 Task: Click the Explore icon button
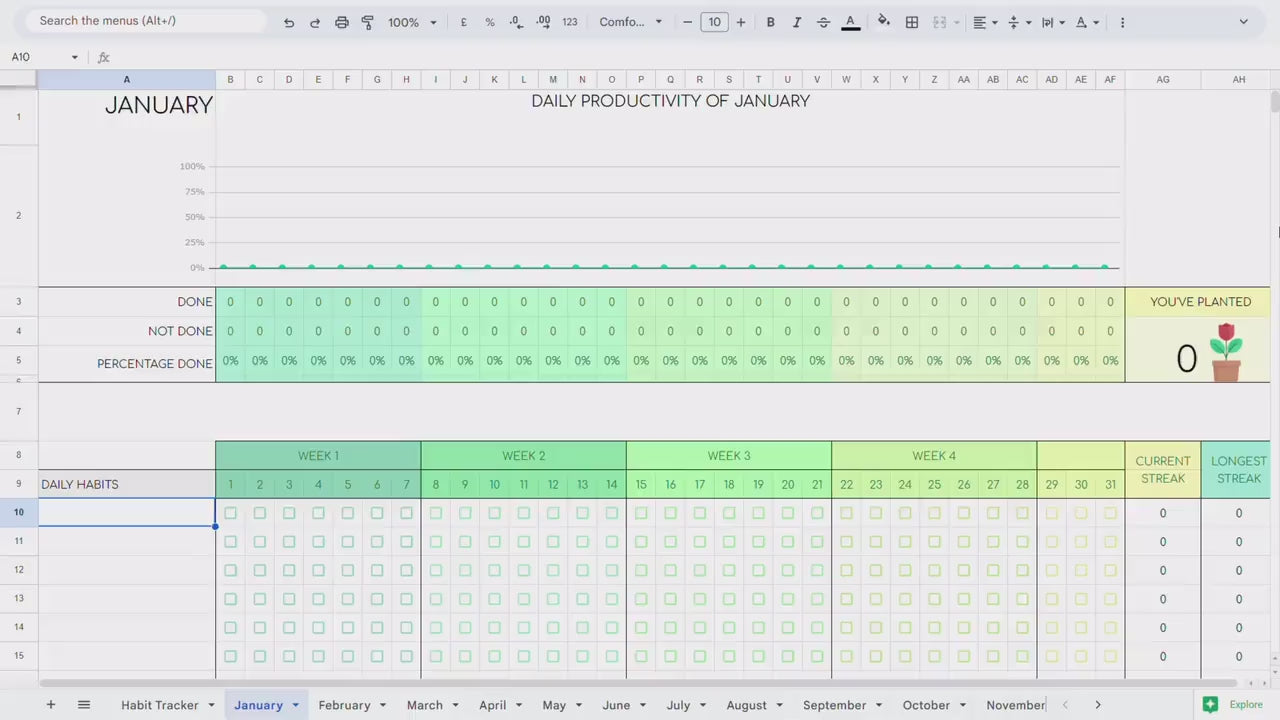(1210, 704)
